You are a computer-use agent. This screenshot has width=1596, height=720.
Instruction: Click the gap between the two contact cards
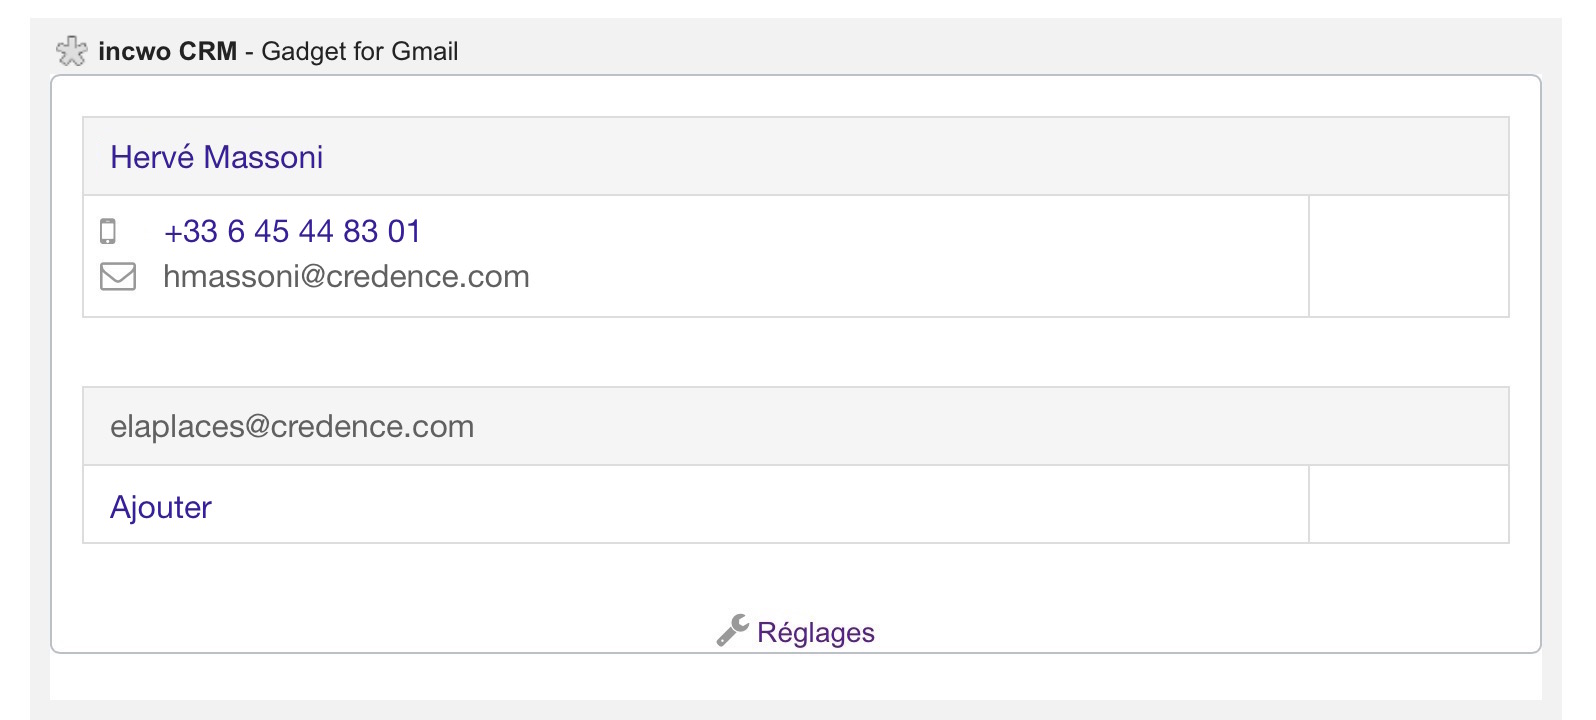[x=796, y=352]
